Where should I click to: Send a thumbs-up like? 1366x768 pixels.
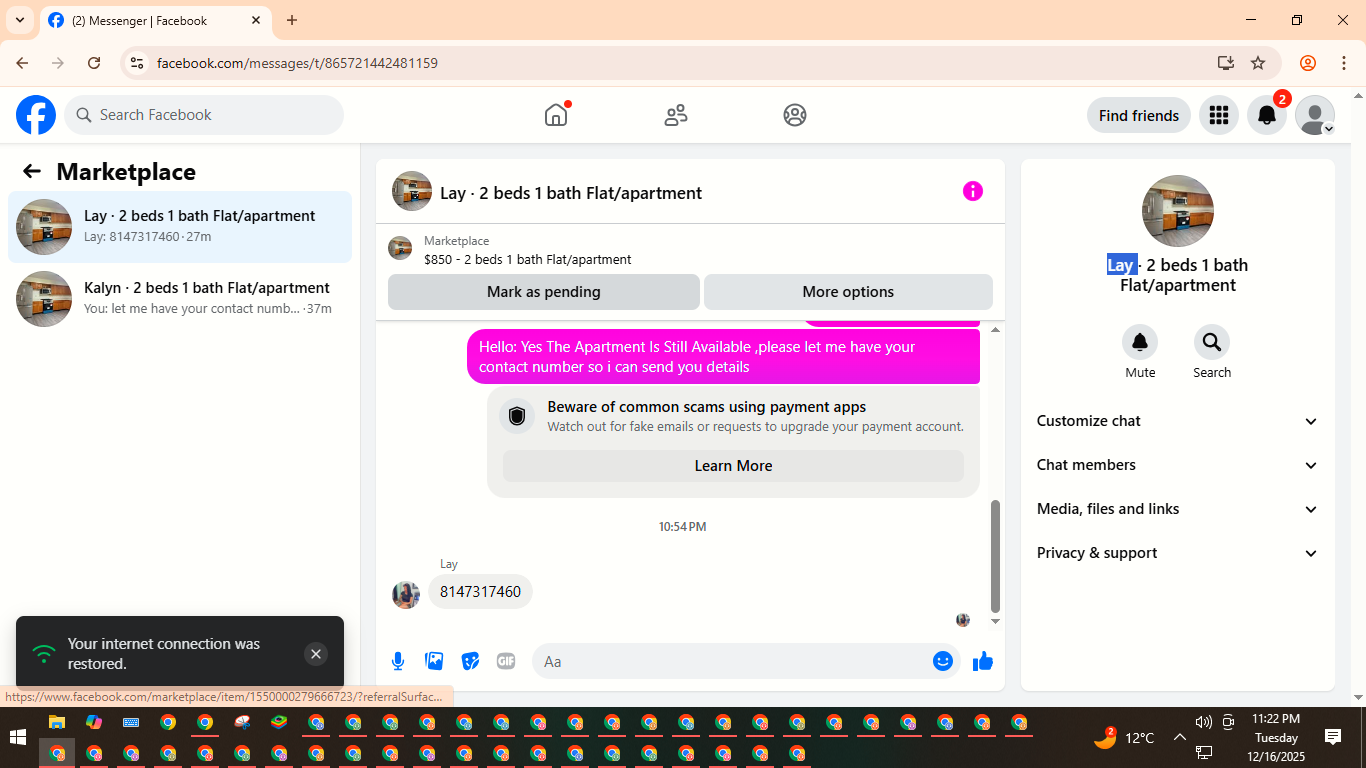tap(983, 661)
